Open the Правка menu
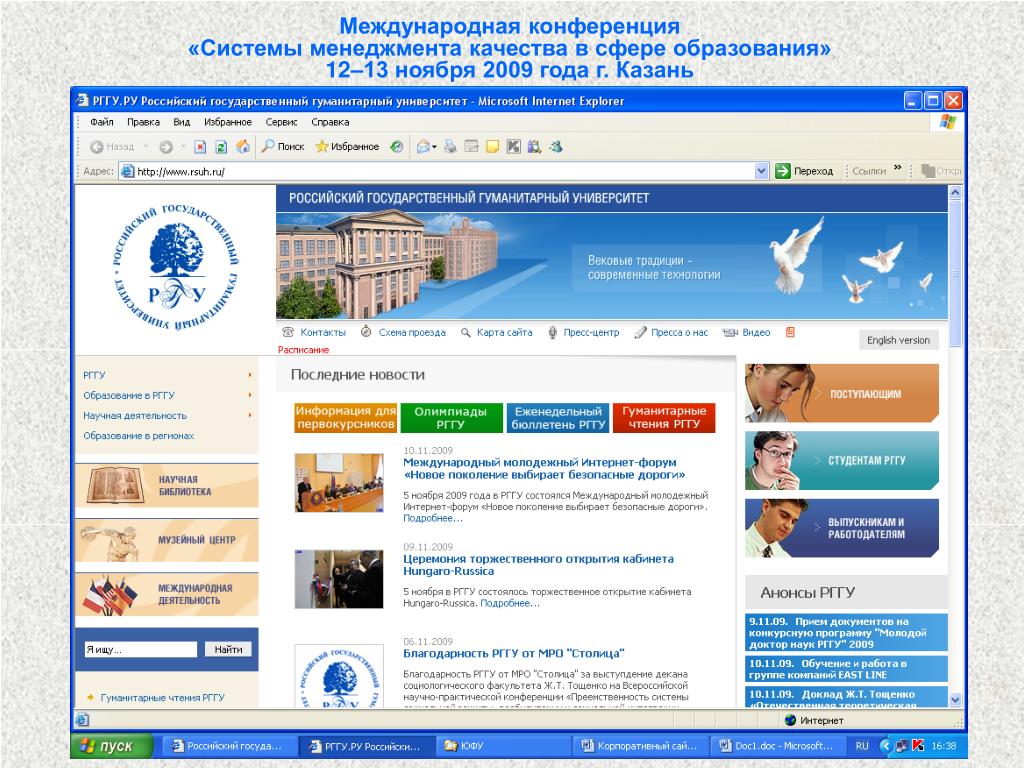The image size is (1024, 768). pos(144,122)
